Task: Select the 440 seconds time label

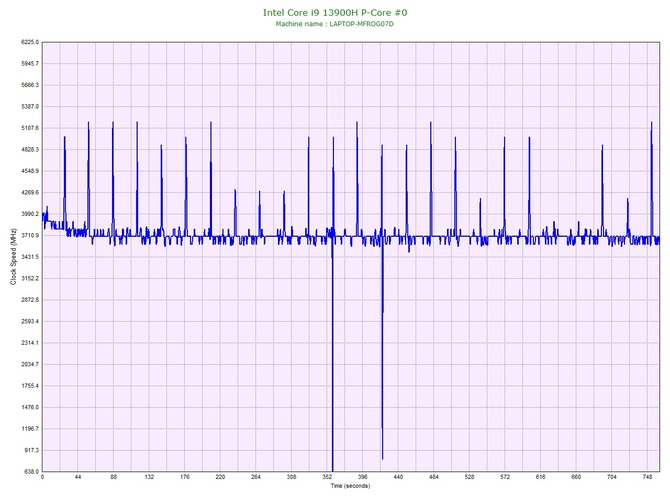Action: coord(398,477)
